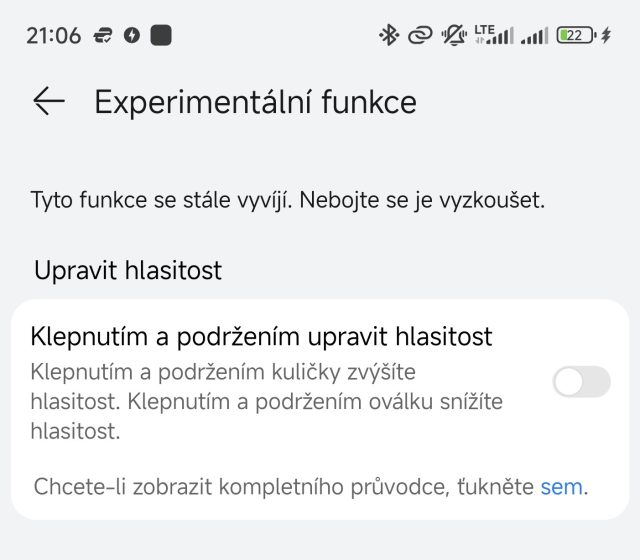Tap the circular lightning notification icon
640x560 pixels.
click(x=131, y=36)
